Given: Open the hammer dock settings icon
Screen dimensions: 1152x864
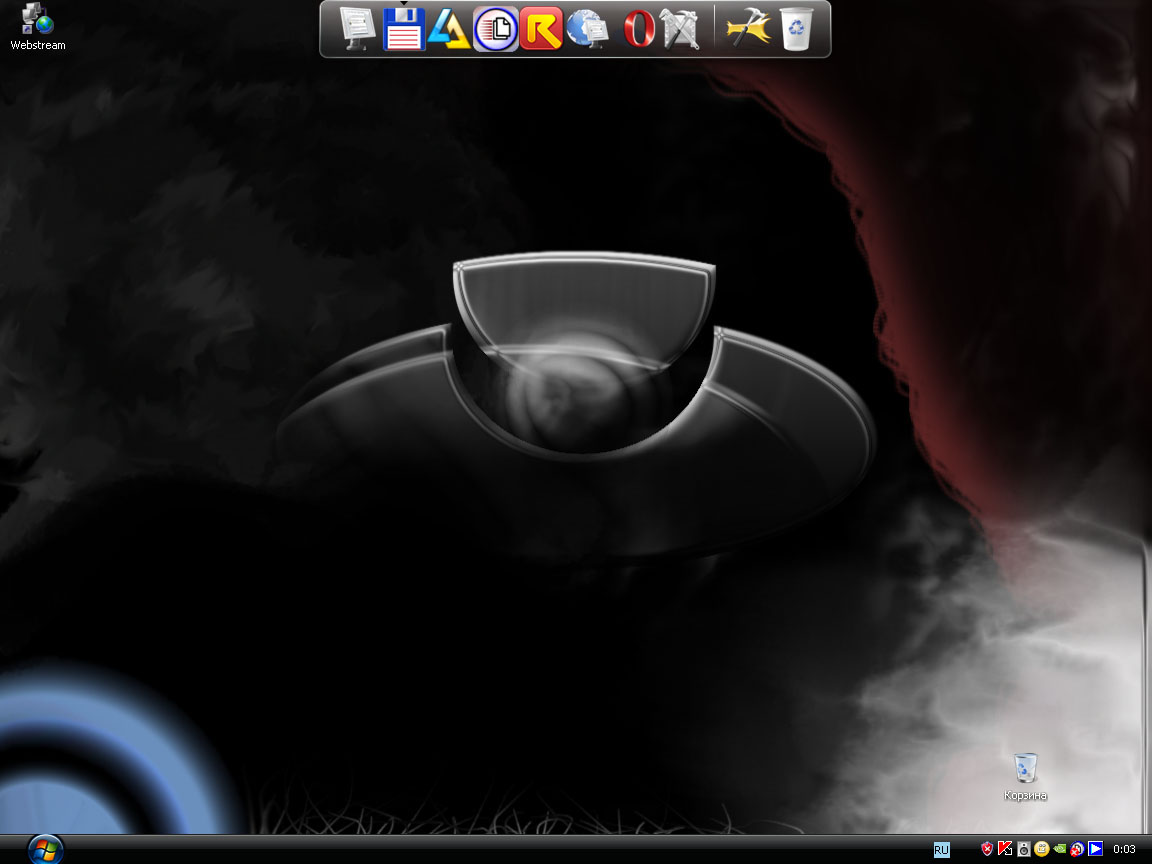Looking at the screenshot, I should [x=746, y=29].
